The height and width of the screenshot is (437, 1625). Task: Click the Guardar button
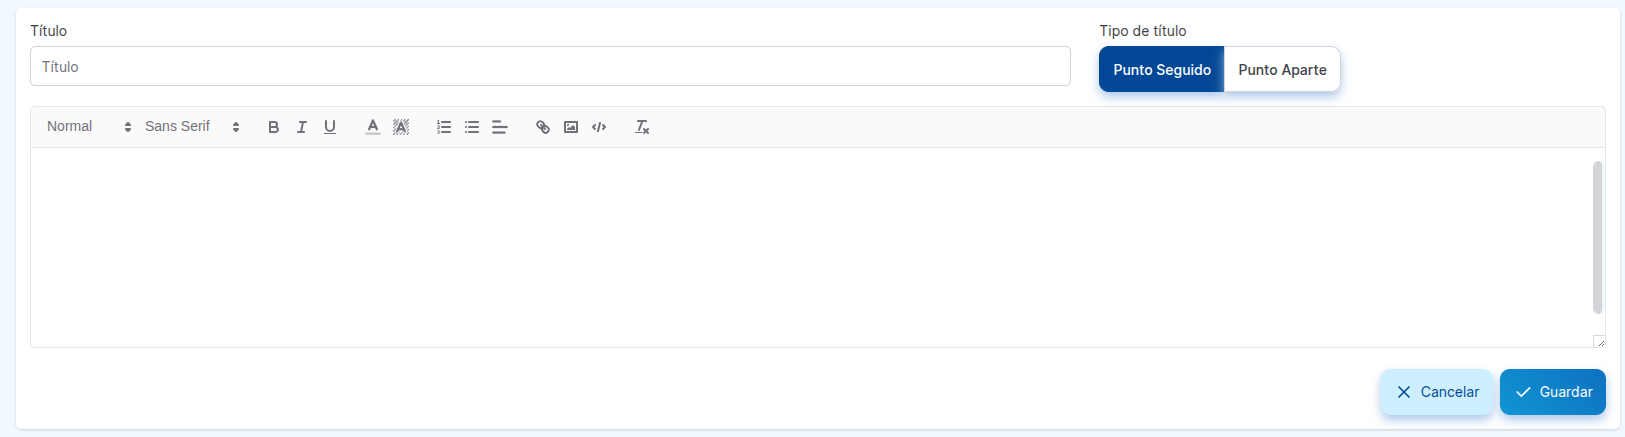(x=1552, y=392)
